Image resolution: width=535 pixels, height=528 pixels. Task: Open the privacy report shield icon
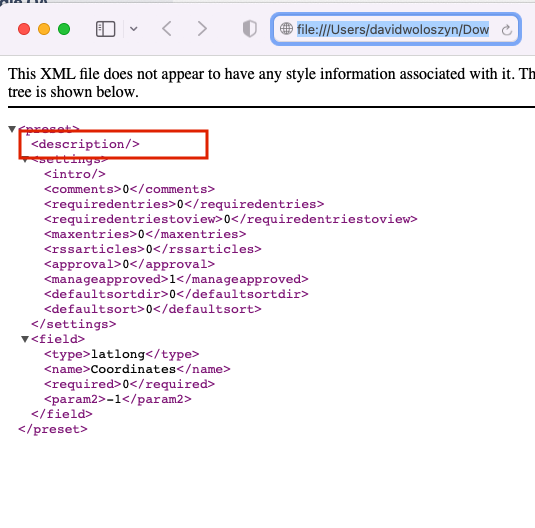(249, 29)
